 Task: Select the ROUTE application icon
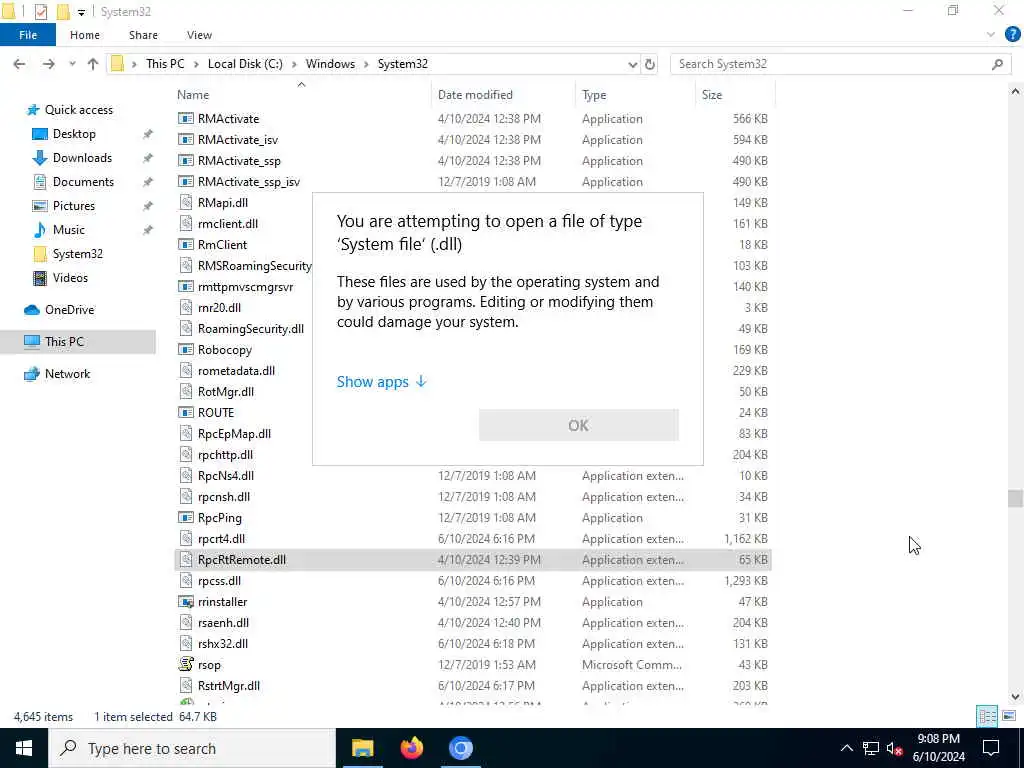[186, 413]
